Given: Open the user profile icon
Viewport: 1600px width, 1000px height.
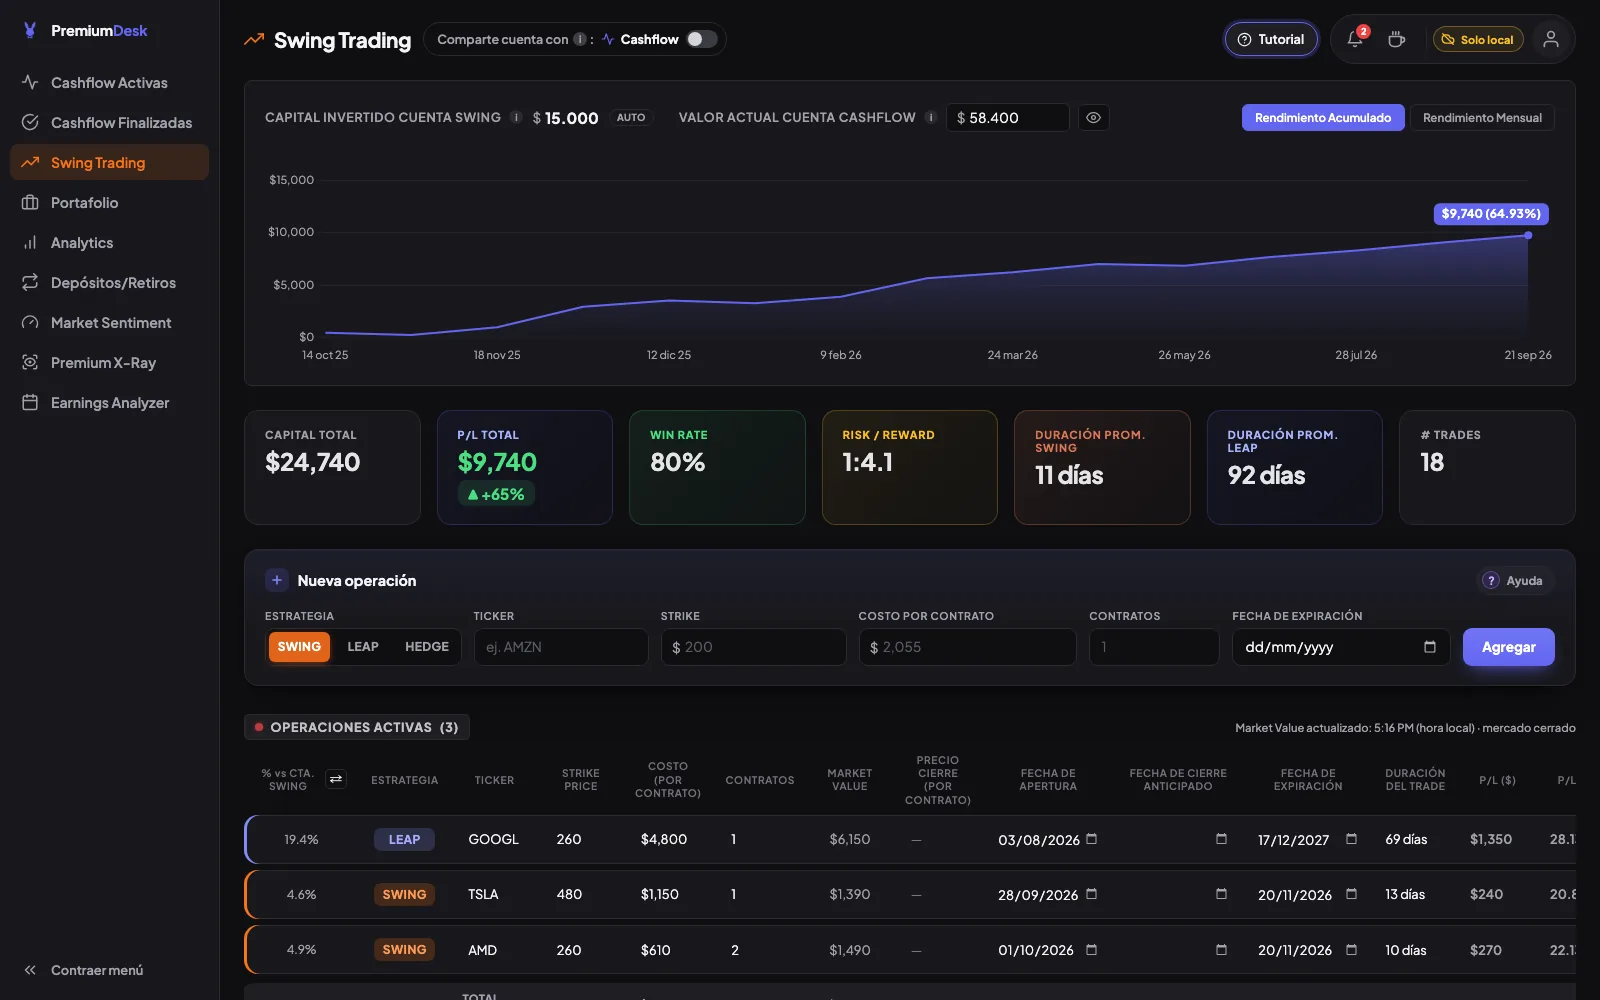Looking at the screenshot, I should click(1551, 39).
